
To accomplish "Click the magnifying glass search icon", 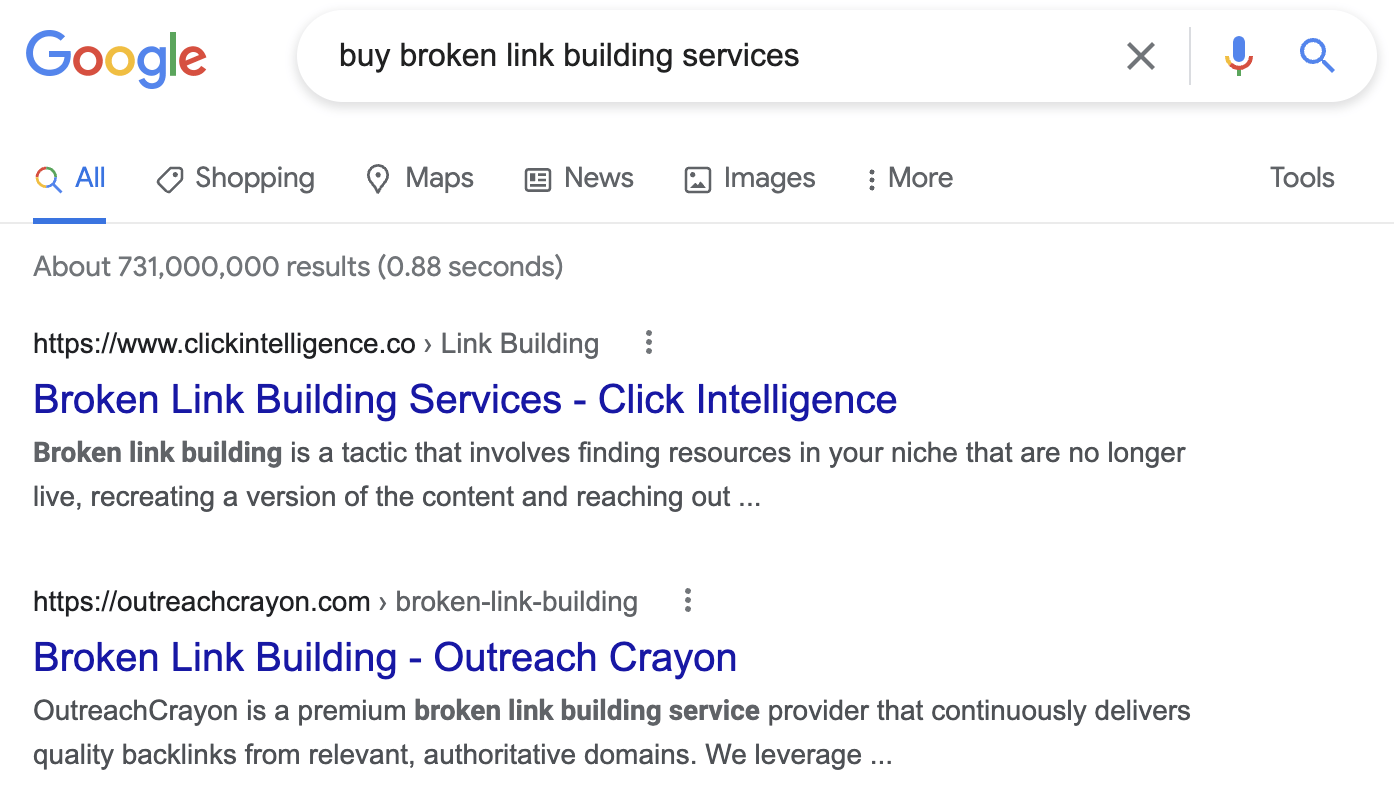I will (1317, 56).
